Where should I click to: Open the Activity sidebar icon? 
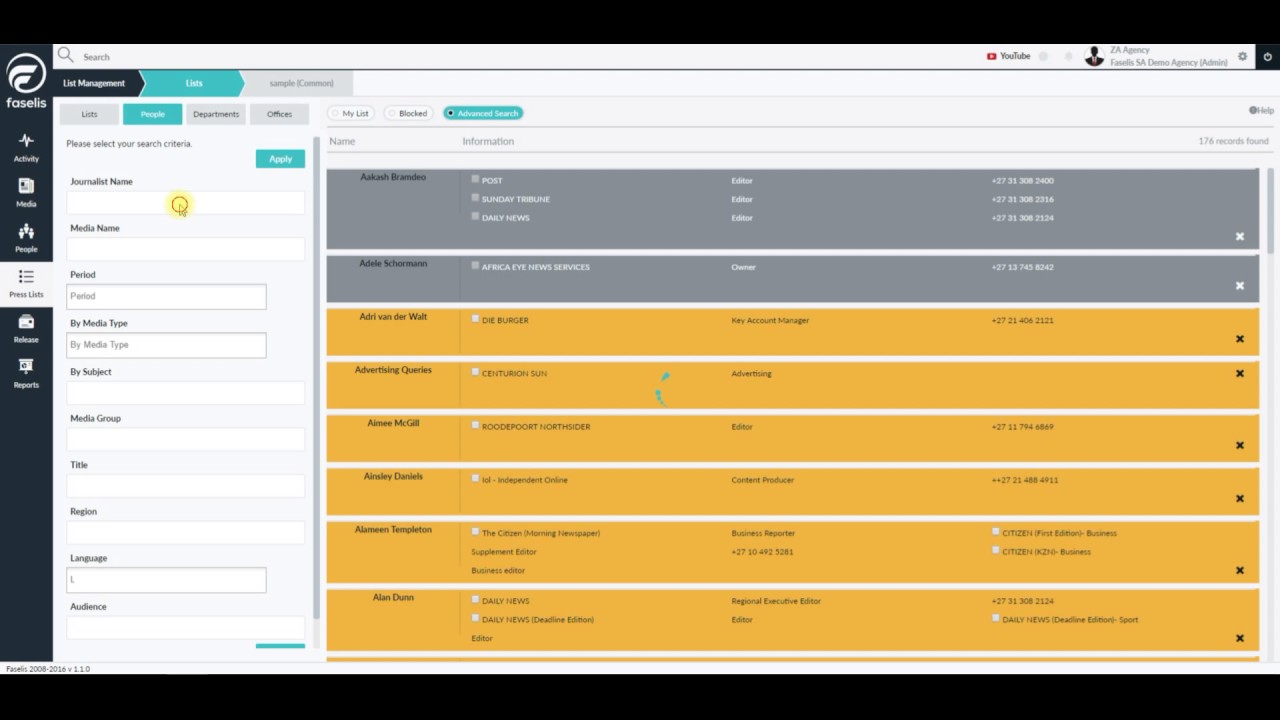[26, 147]
